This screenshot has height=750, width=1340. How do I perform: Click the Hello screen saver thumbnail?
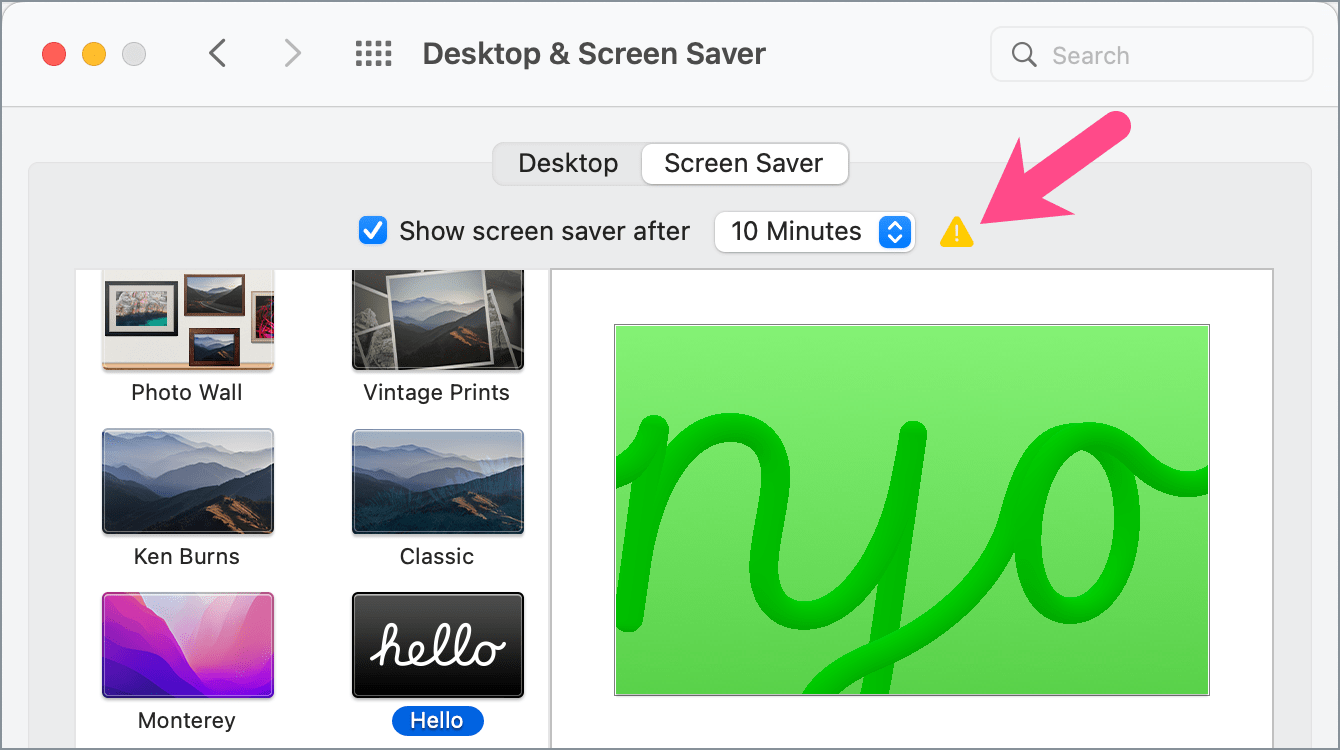coord(437,645)
